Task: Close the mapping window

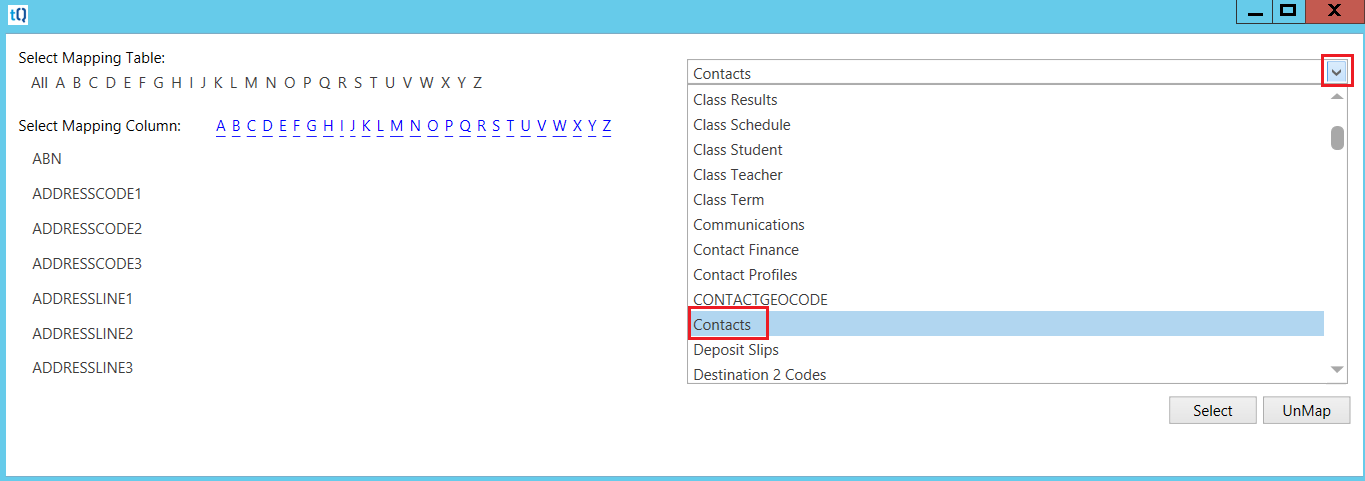Action: (1334, 11)
